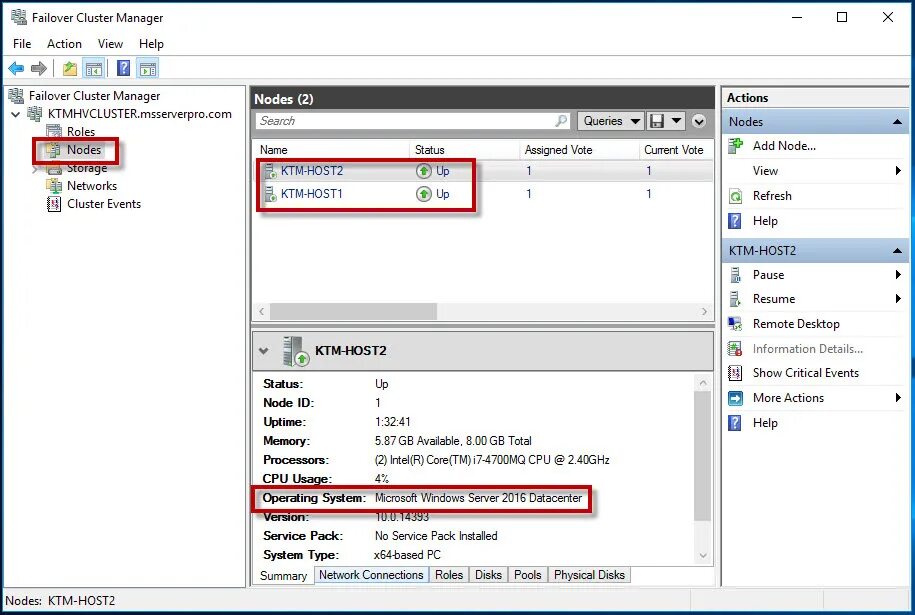Click the search magnifier icon
This screenshot has width=915, height=615.
coord(561,121)
